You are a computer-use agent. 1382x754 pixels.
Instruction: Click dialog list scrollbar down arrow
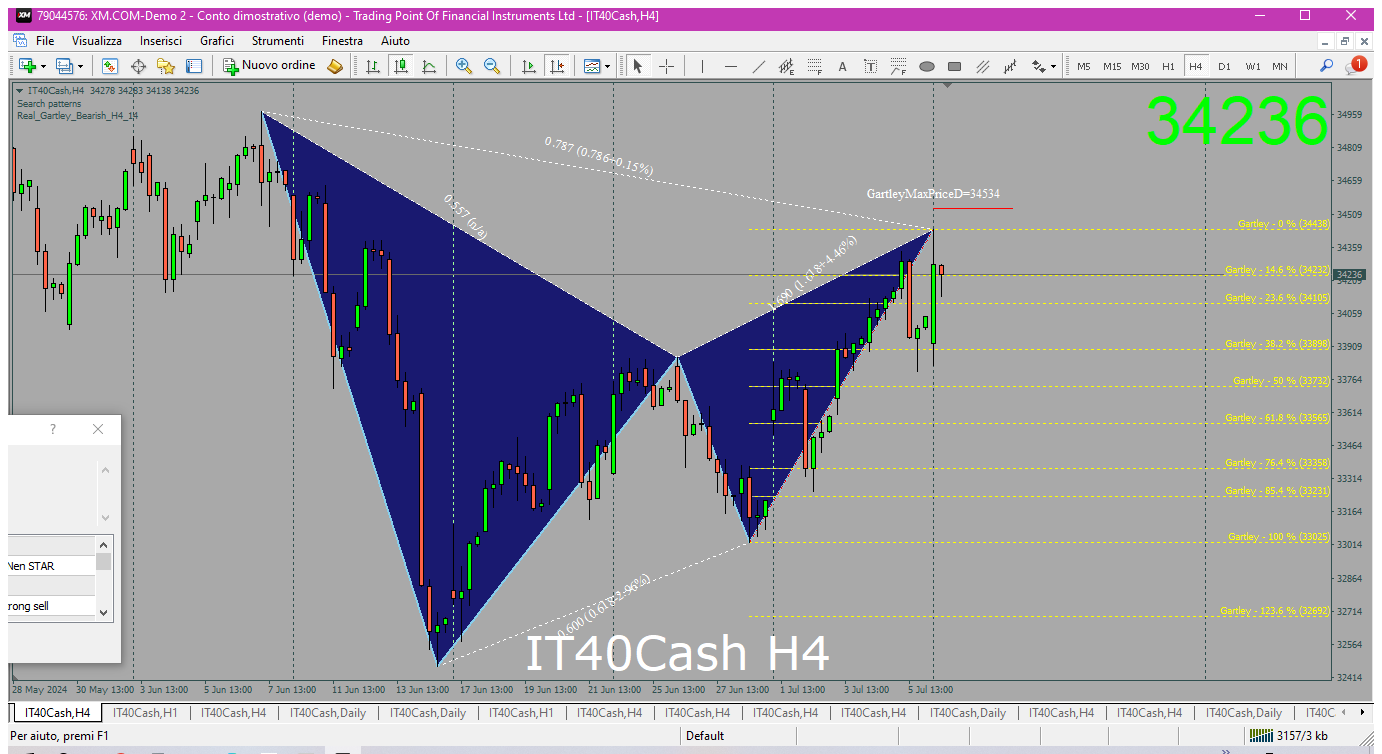coord(104,611)
